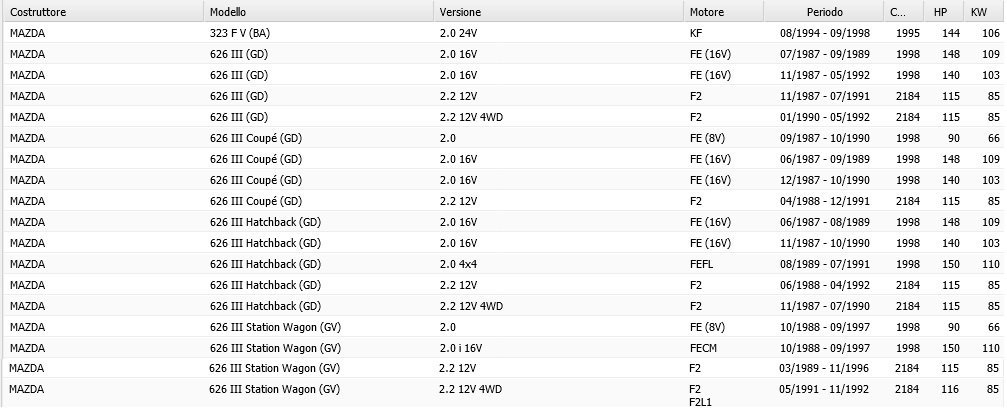1007x415 pixels.
Task: Sort by the Motore column header
Action: tap(724, 12)
